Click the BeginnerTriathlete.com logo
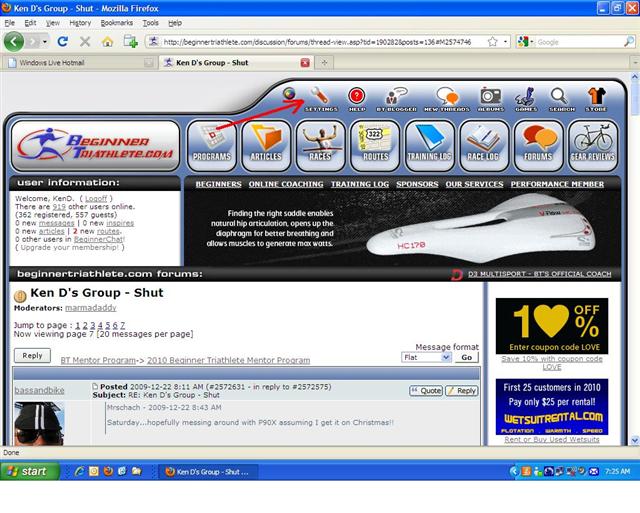The height and width of the screenshot is (513, 640). point(96,146)
